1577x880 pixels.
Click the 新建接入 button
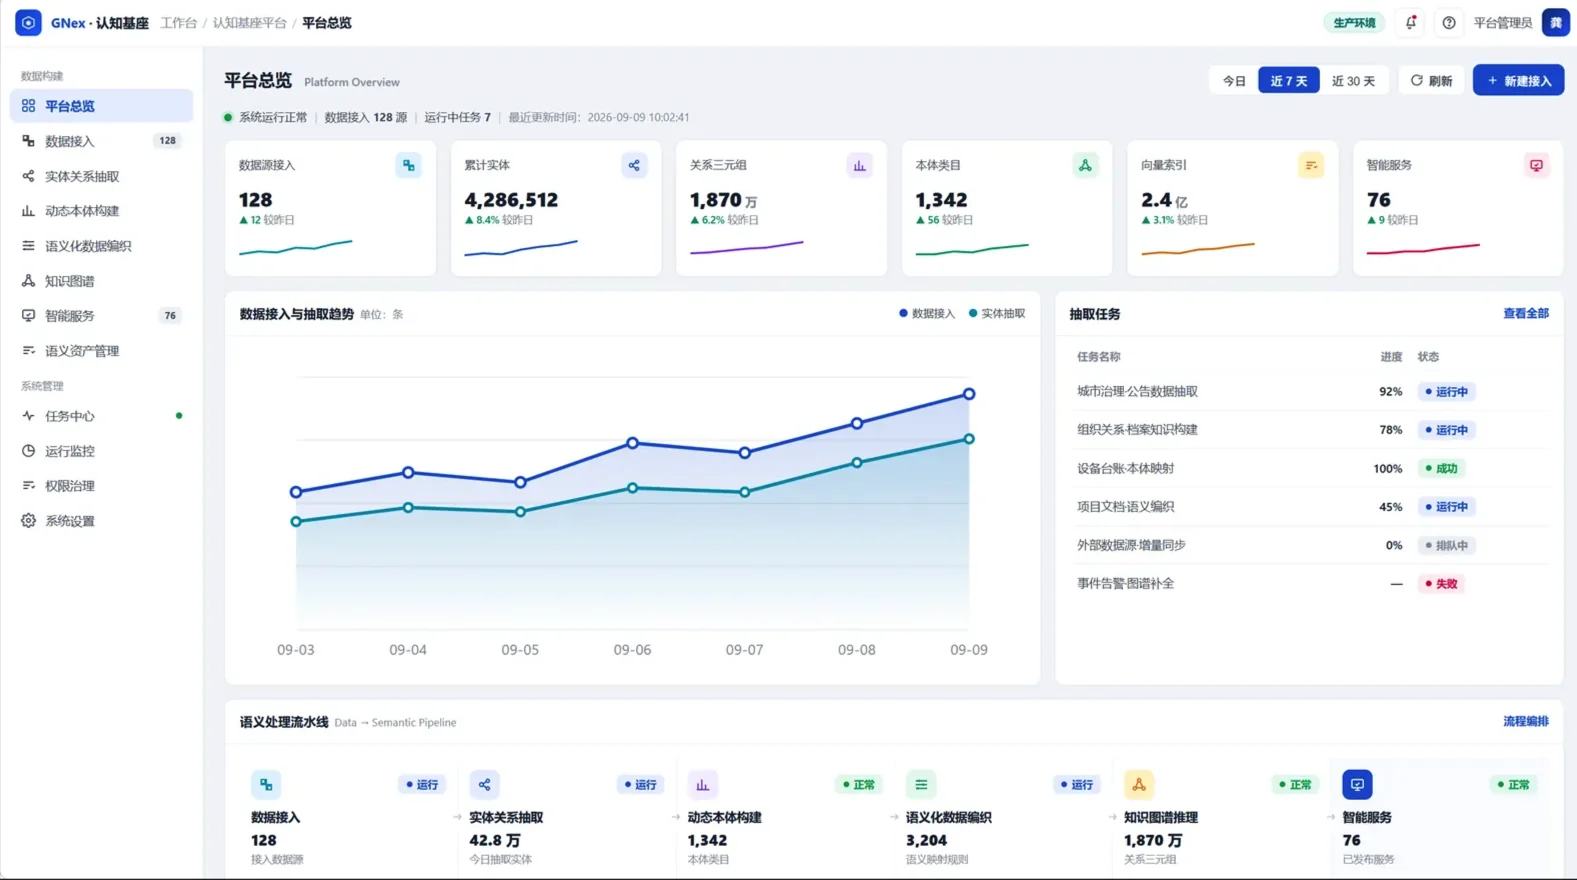click(1518, 81)
